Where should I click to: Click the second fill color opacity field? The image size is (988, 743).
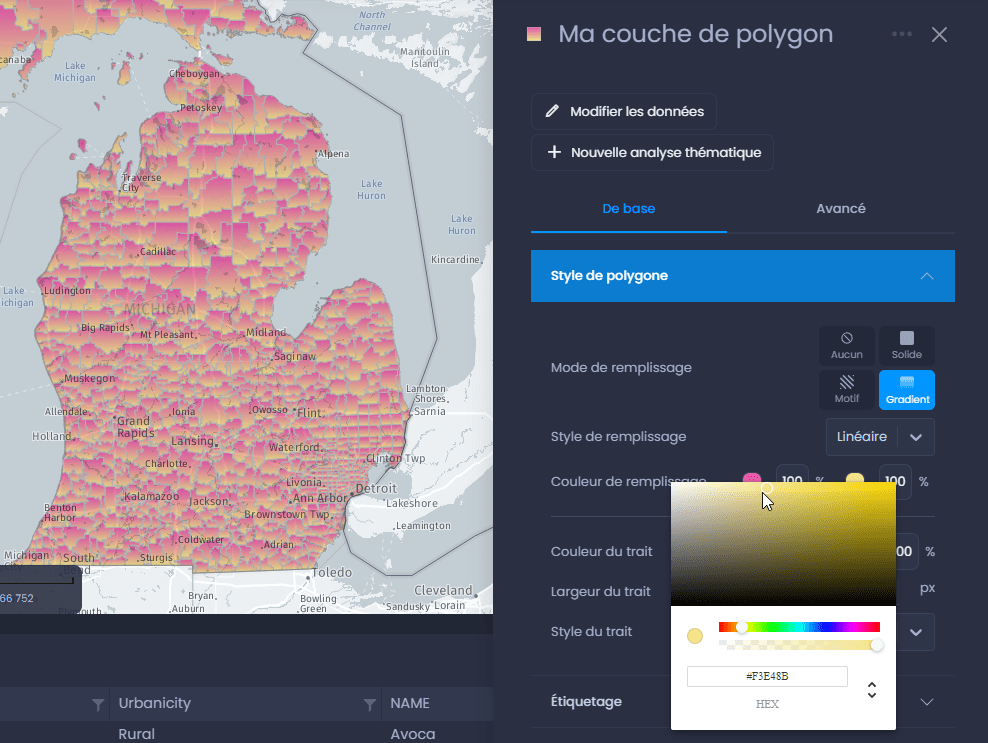tap(895, 481)
